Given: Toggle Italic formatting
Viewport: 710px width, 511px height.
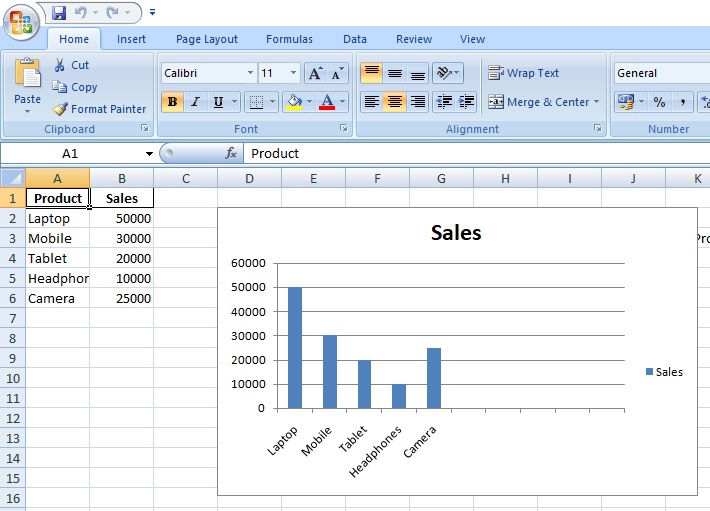Looking at the screenshot, I should [195, 102].
